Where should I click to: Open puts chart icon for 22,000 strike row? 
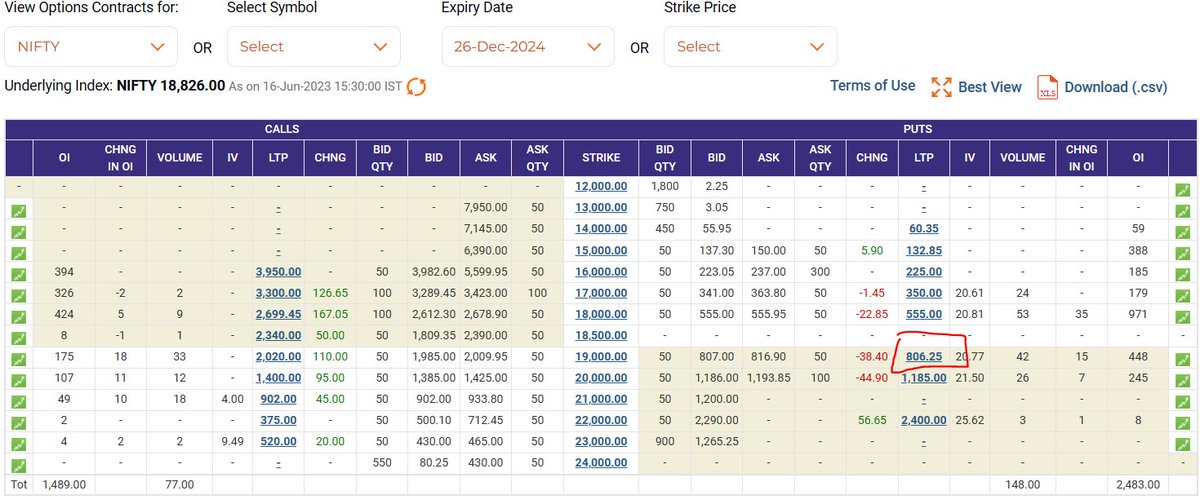(1183, 423)
